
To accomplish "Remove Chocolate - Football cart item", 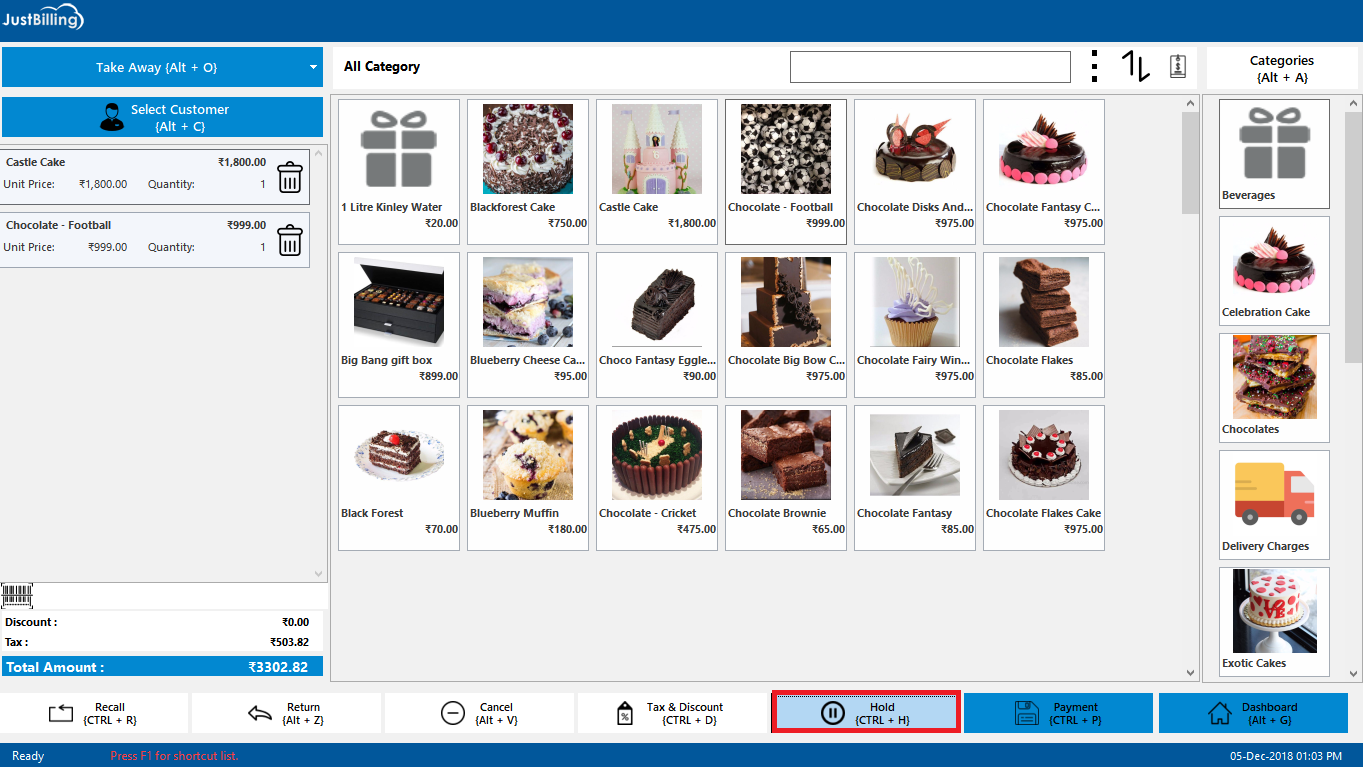I will tap(289, 240).
